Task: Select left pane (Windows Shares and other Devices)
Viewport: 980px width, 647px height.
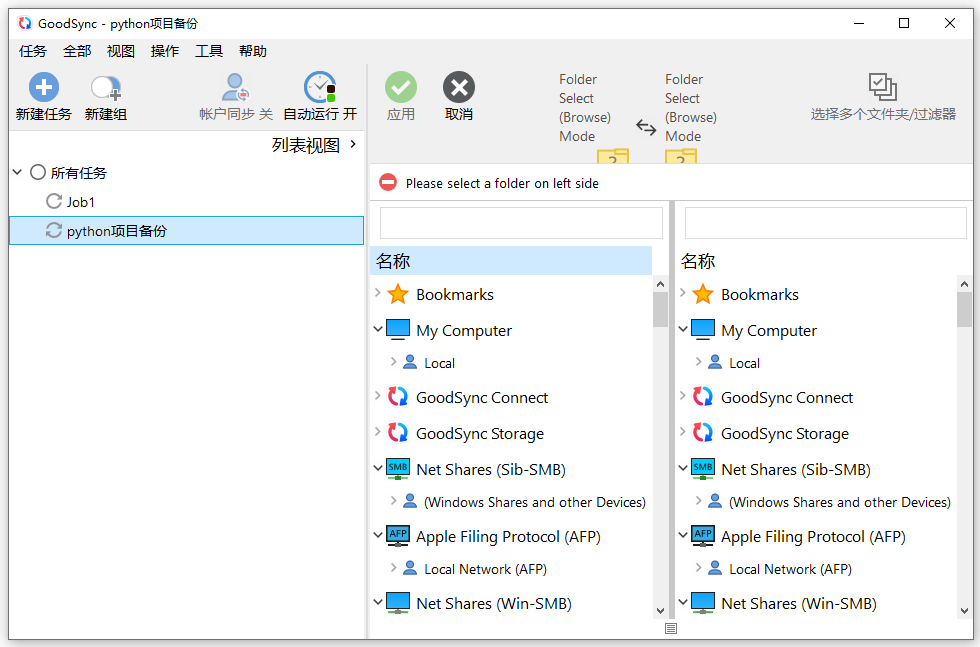Action: click(x=534, y=502)
